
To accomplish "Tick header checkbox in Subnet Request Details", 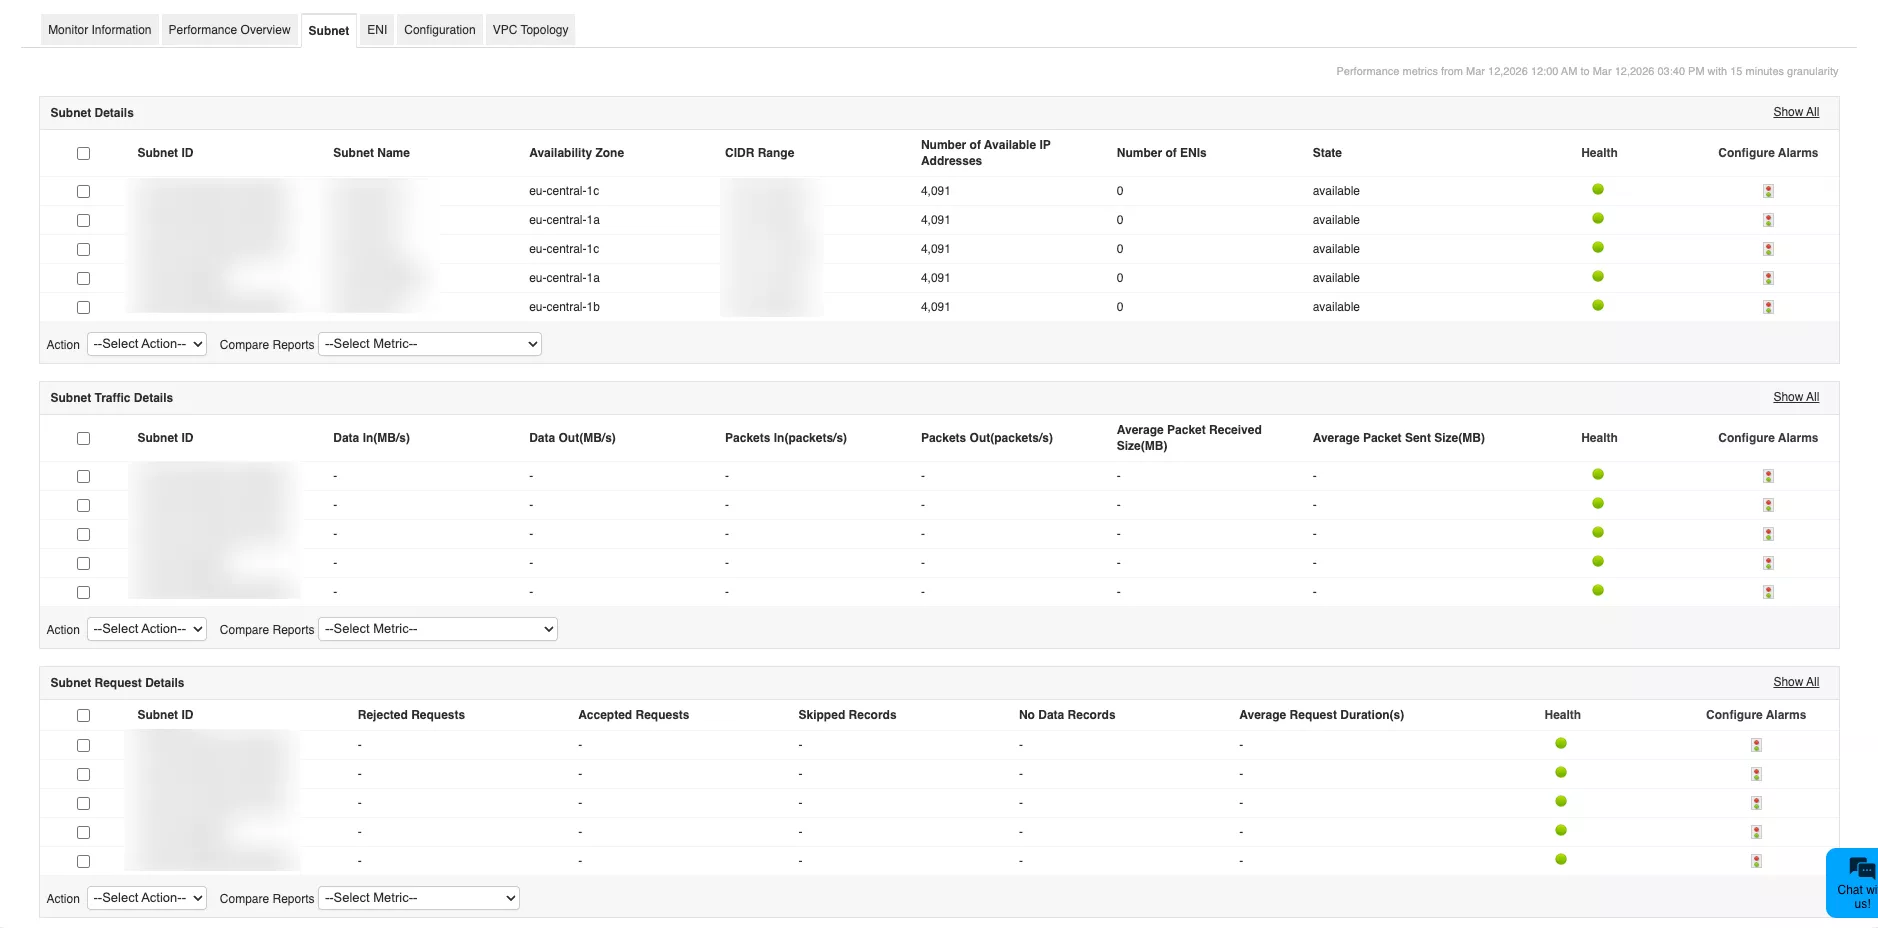I will point(83,715).
